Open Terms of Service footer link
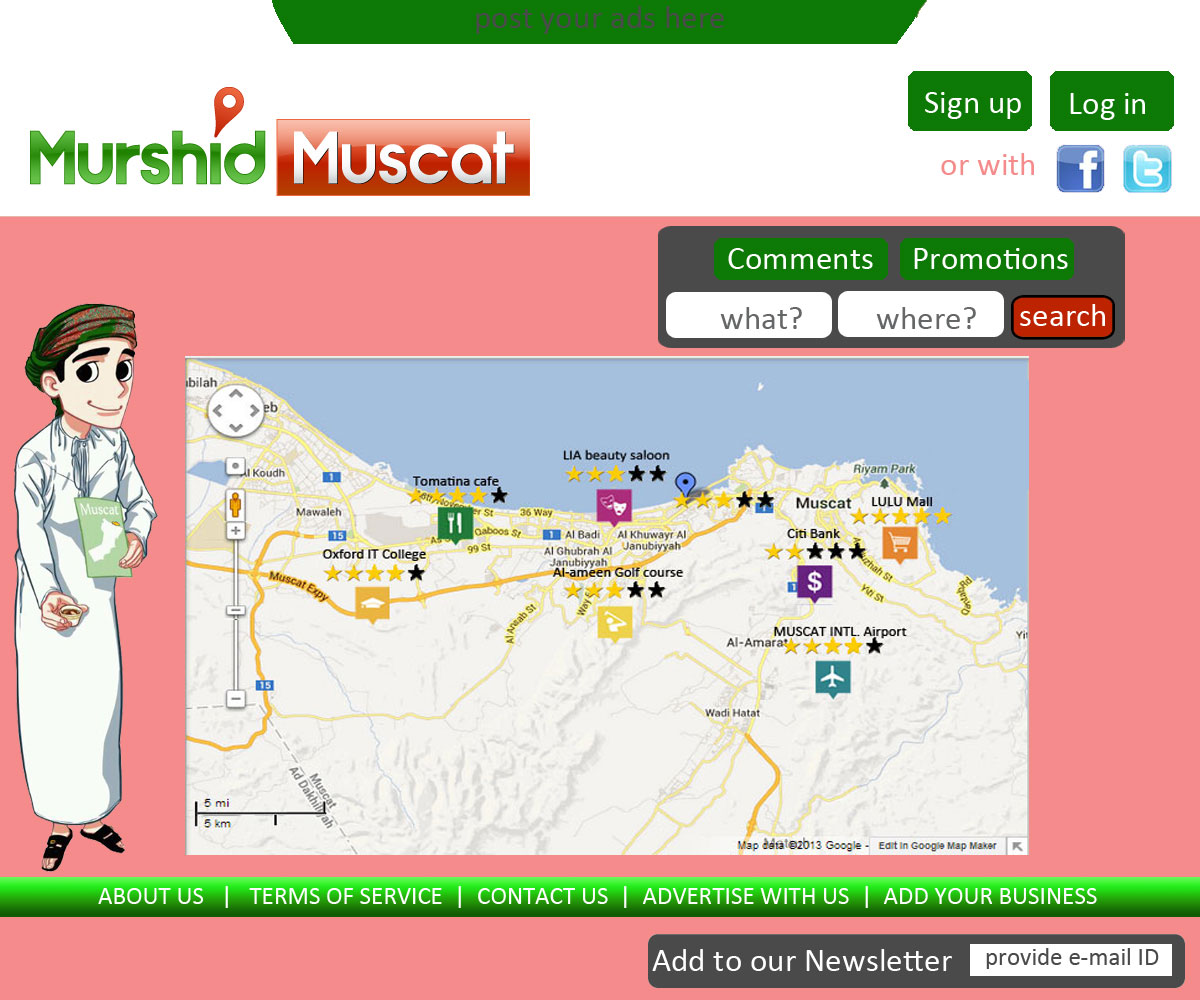The width and height of the screenshot is (1200, 1000). [x=346, y=897]
